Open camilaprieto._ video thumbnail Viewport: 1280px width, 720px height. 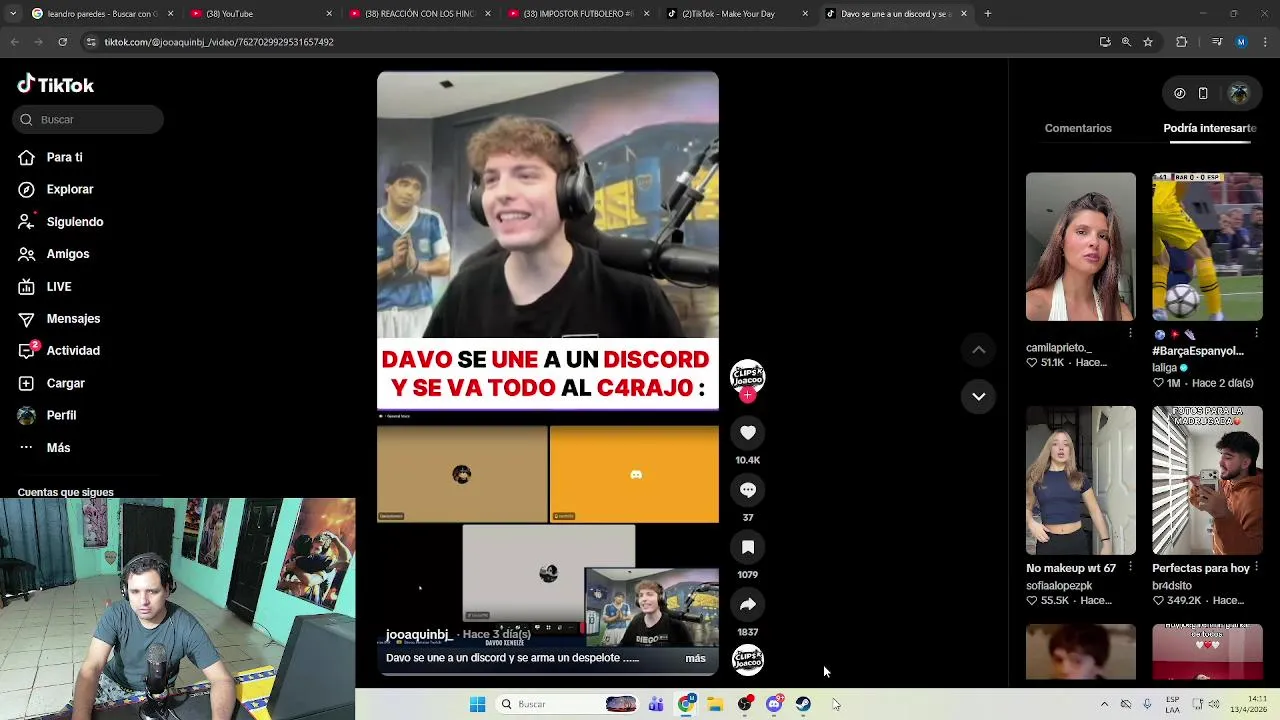pyautogui.click(x=1081, y=247)
